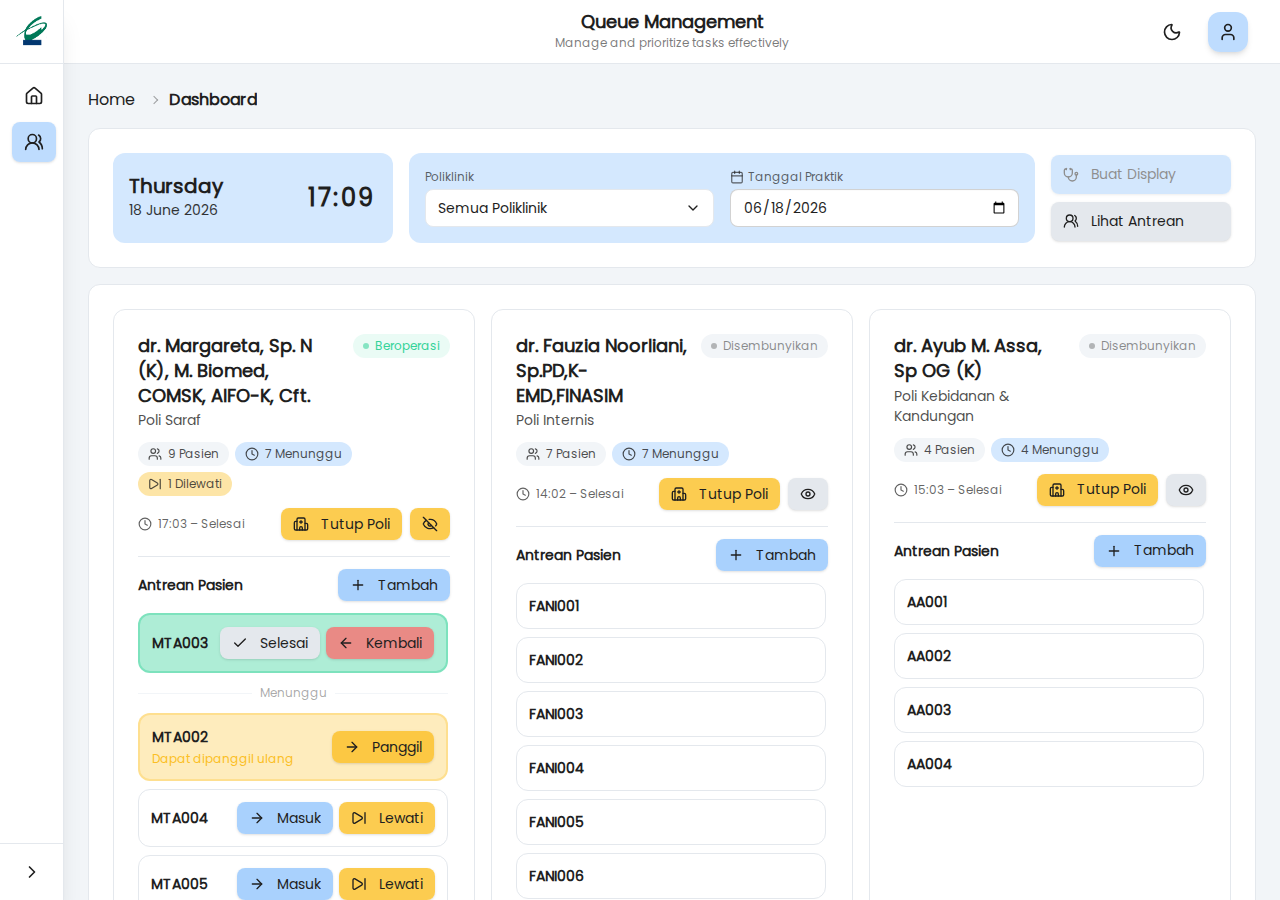Mark MTA003 as Selesai
Viewport: 1280px width, 900px height.
click(270, 643)
